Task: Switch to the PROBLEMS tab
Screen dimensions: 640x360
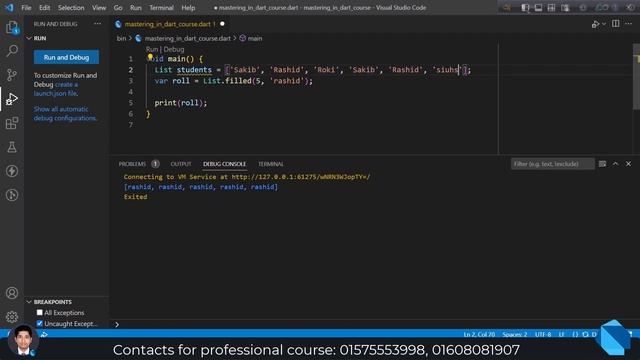Action: pyautogui.click(x=132, y=164)
